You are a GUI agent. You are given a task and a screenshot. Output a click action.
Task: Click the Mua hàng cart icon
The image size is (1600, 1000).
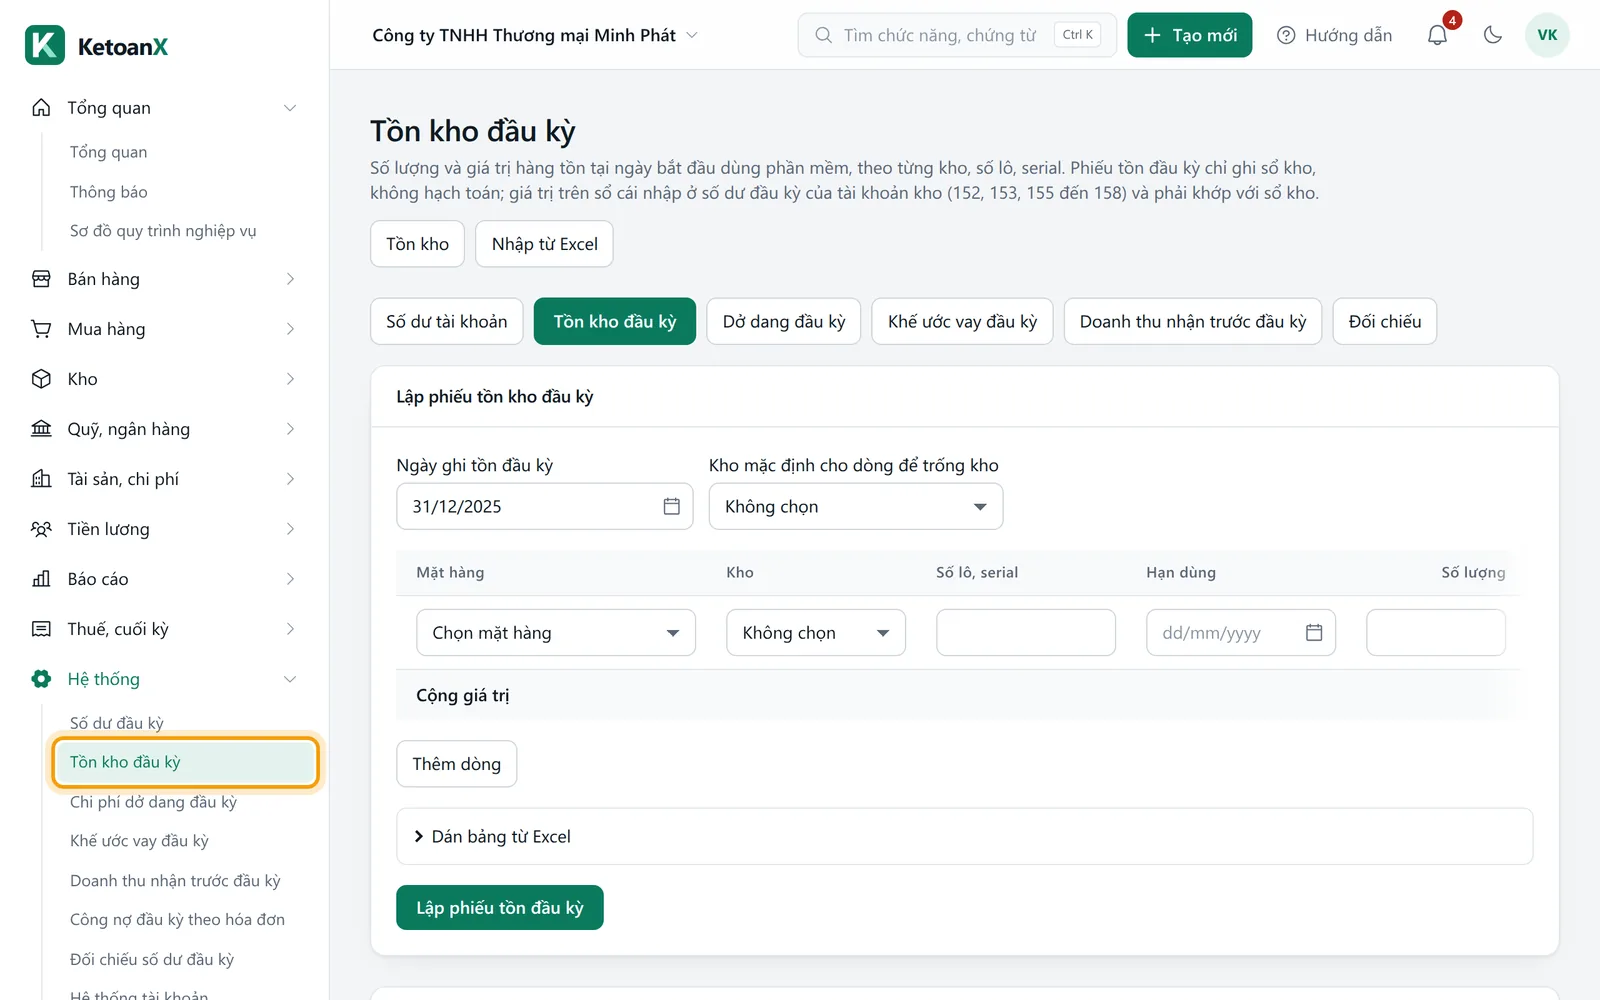point(41,329)
